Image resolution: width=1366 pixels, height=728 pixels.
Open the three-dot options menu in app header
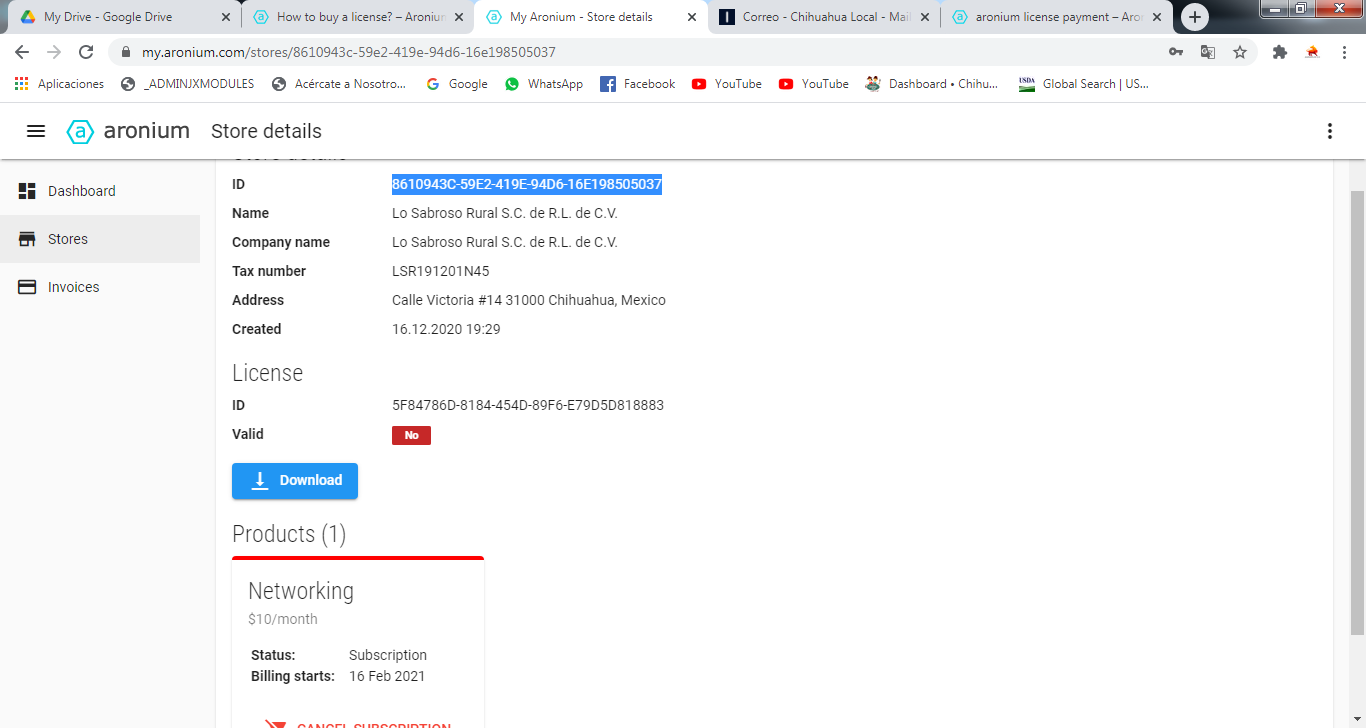point(1329,131)
